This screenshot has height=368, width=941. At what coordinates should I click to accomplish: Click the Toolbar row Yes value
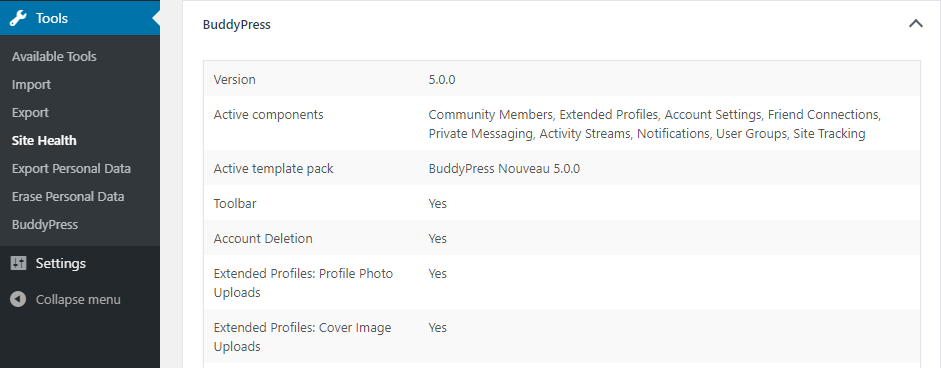(437, 204)
